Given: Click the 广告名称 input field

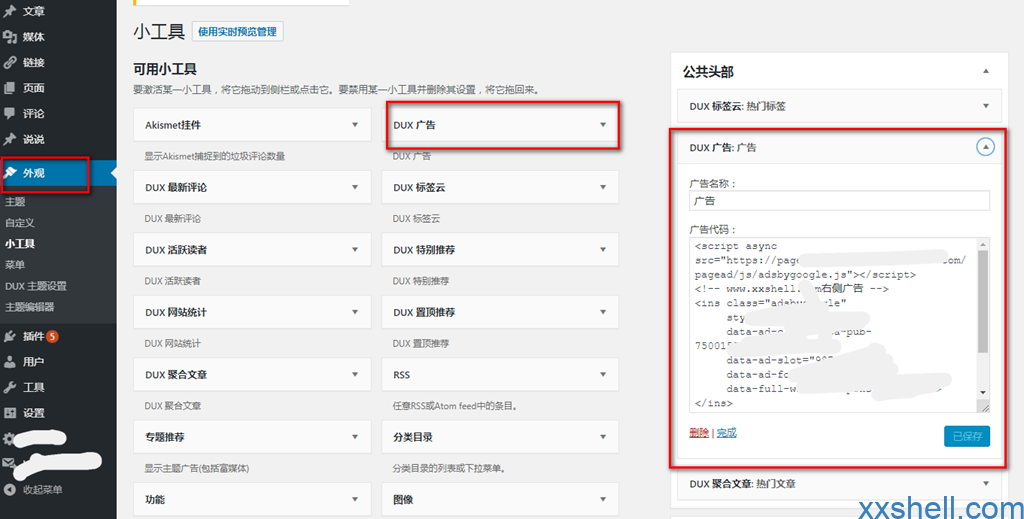Looking at the screenshot, I should tap(839, 201).
